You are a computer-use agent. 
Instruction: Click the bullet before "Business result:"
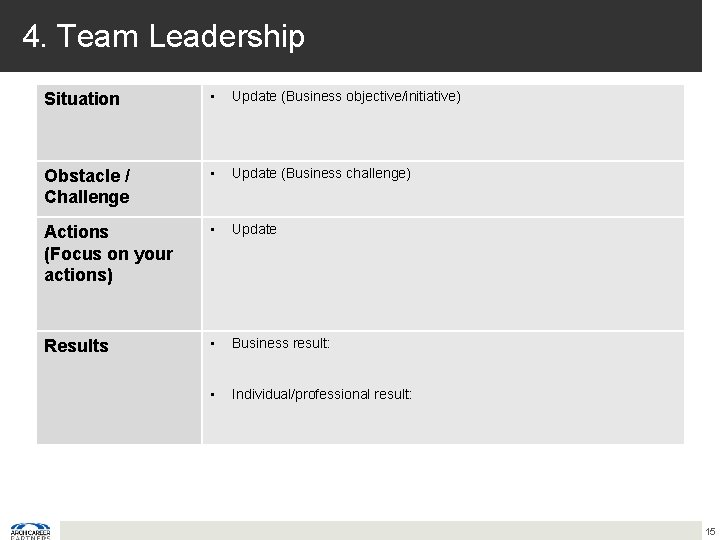[x=213, y=344]
